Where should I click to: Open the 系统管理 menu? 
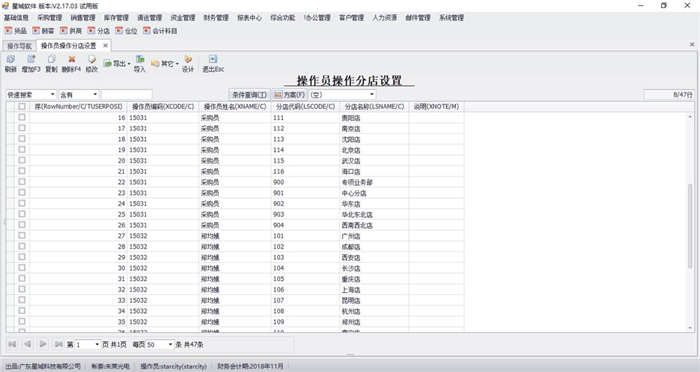(x=451, y=18)
